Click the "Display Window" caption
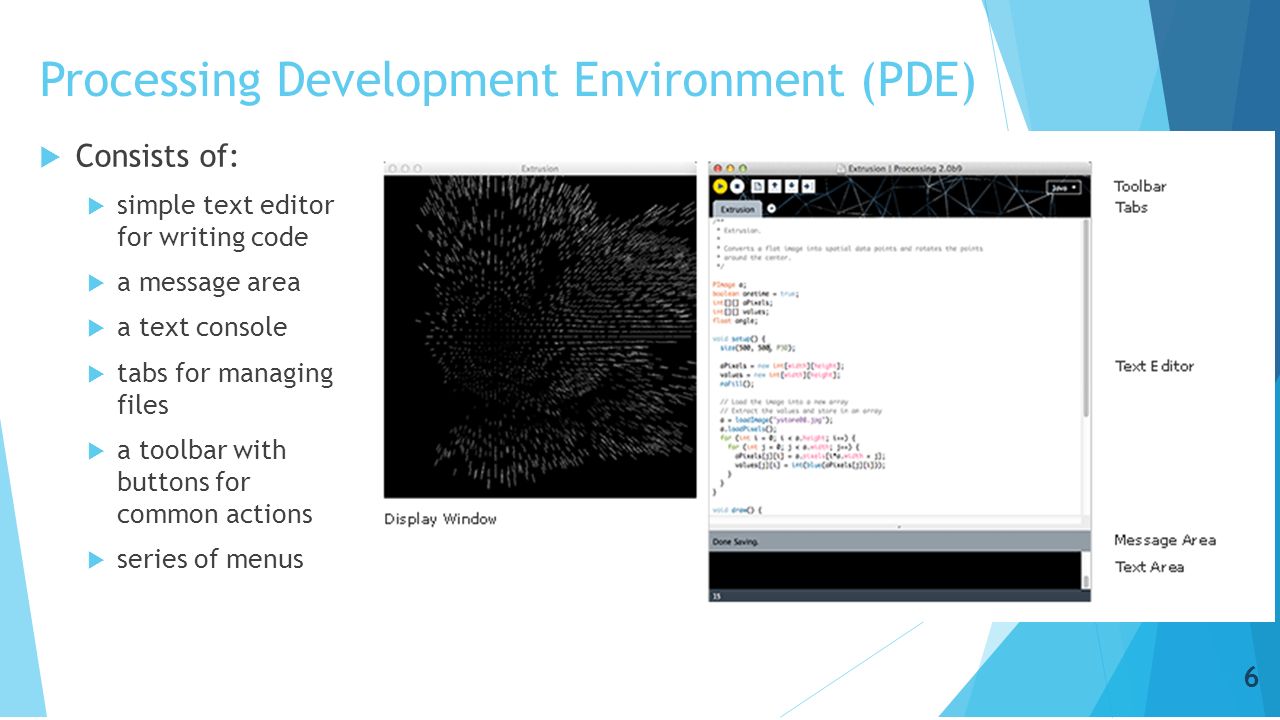The height and width of the screenshot is (720, 1280). pos(441,519)
